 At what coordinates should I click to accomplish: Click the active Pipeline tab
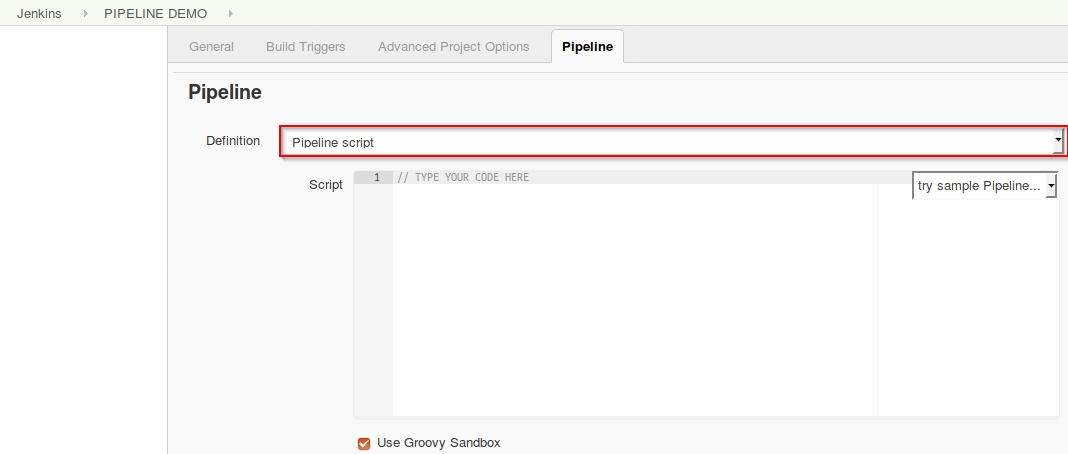pos(587,47)
